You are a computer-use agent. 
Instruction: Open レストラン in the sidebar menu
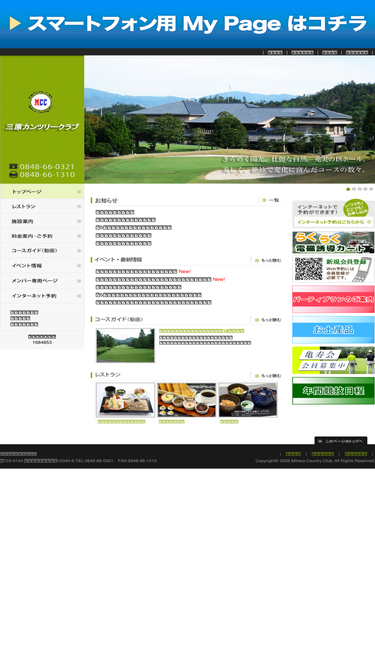pos(42,206)
